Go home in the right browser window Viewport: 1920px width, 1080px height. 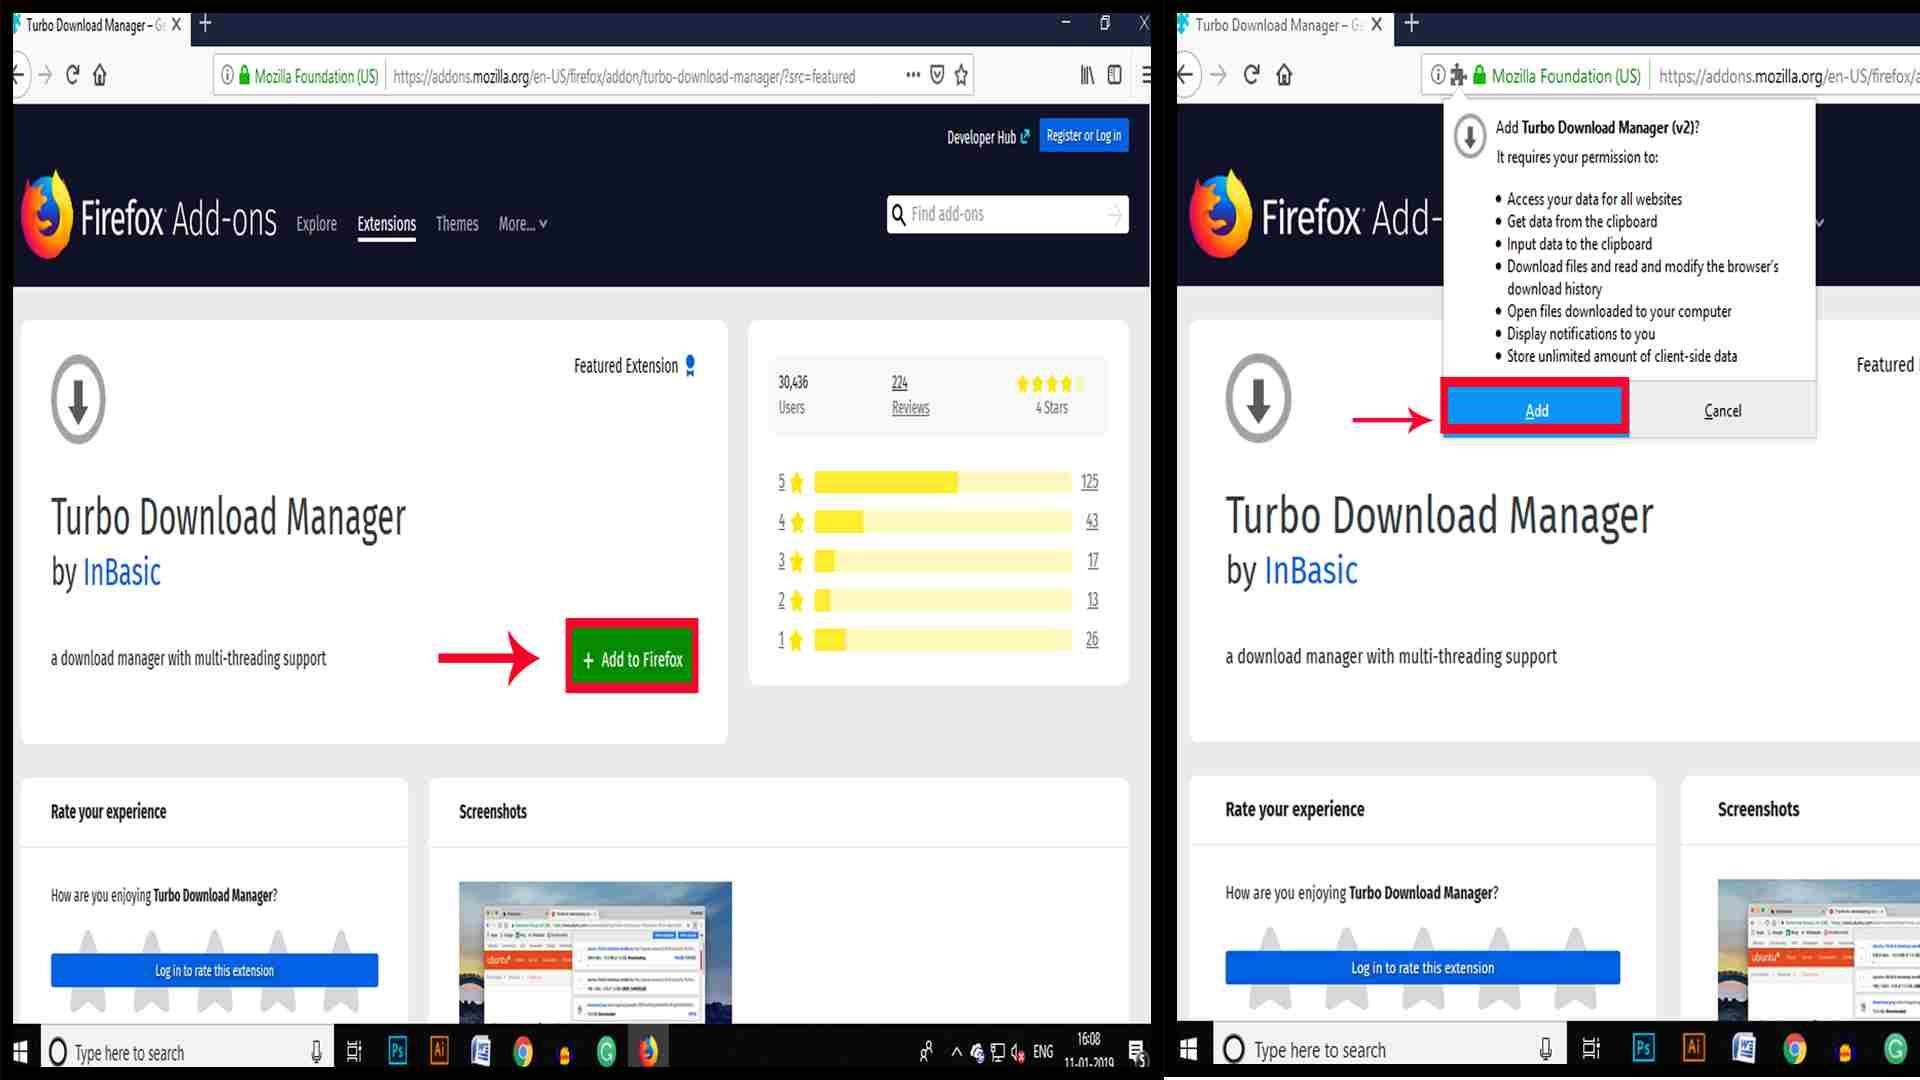1285,75
